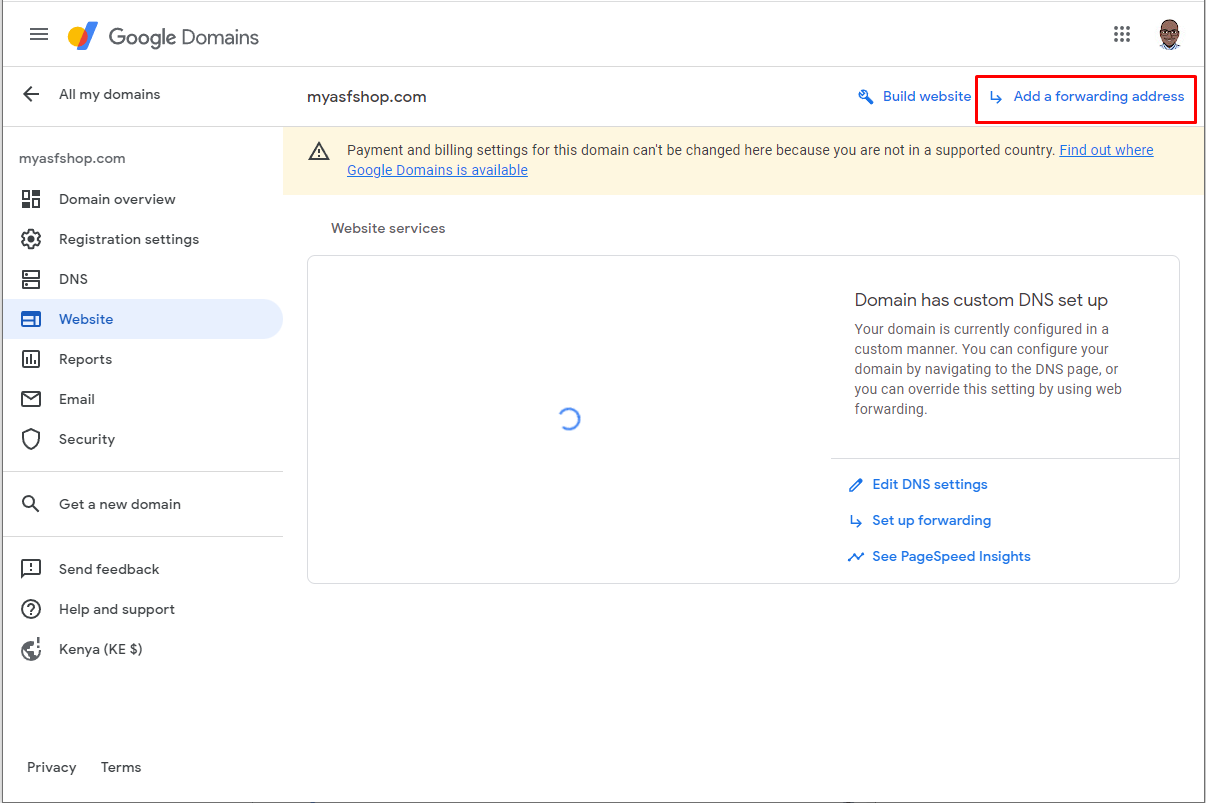Click Build website button
The width and height of the screenshot is (1206, 803).
(x=914, y=97)
